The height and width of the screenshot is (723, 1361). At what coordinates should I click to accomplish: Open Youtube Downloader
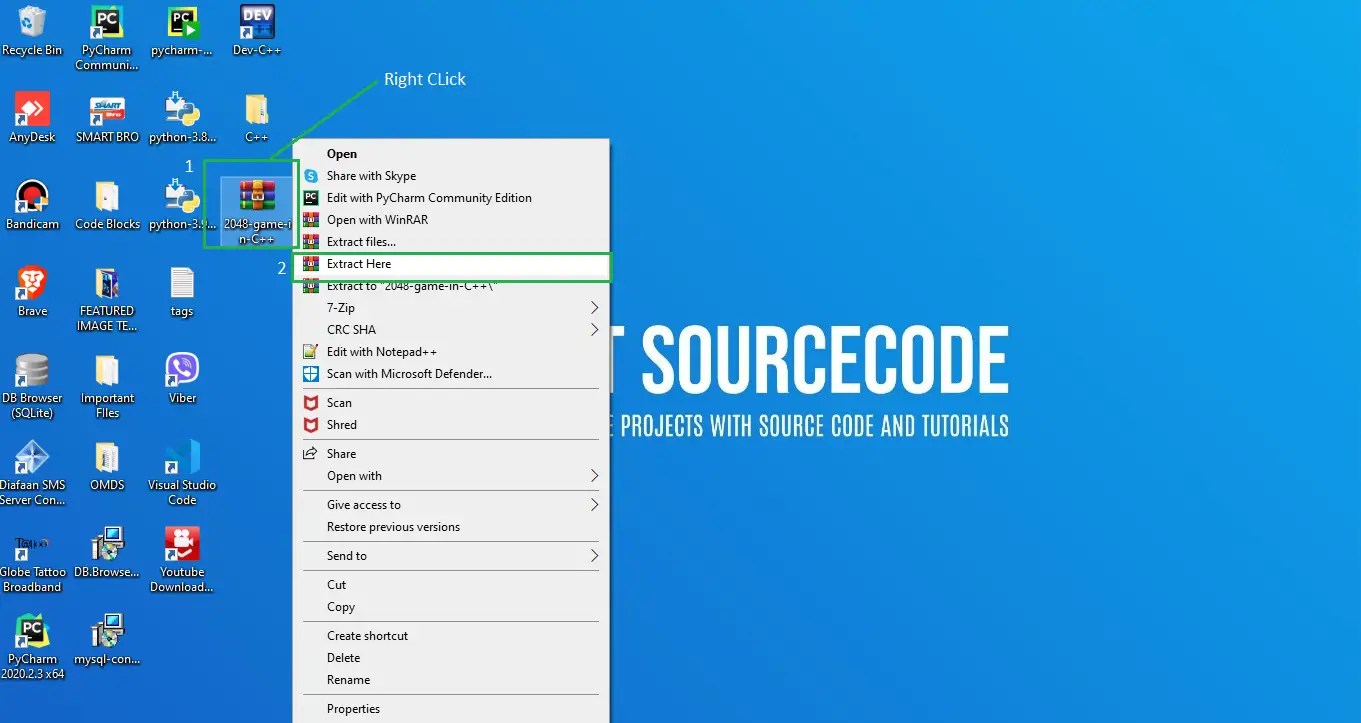(x=181, y=545)
